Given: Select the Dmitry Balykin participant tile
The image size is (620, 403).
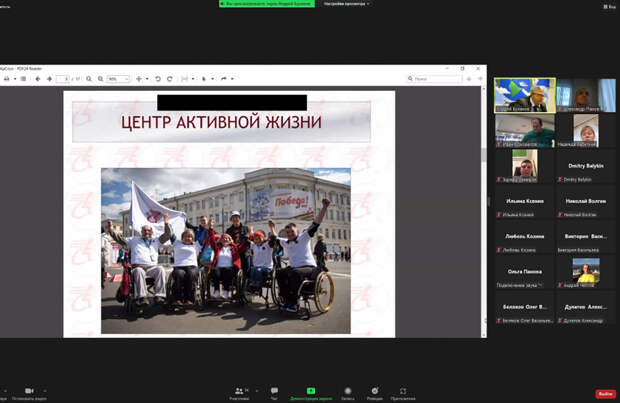Looking at the screenshot, I should click(586, 166).
